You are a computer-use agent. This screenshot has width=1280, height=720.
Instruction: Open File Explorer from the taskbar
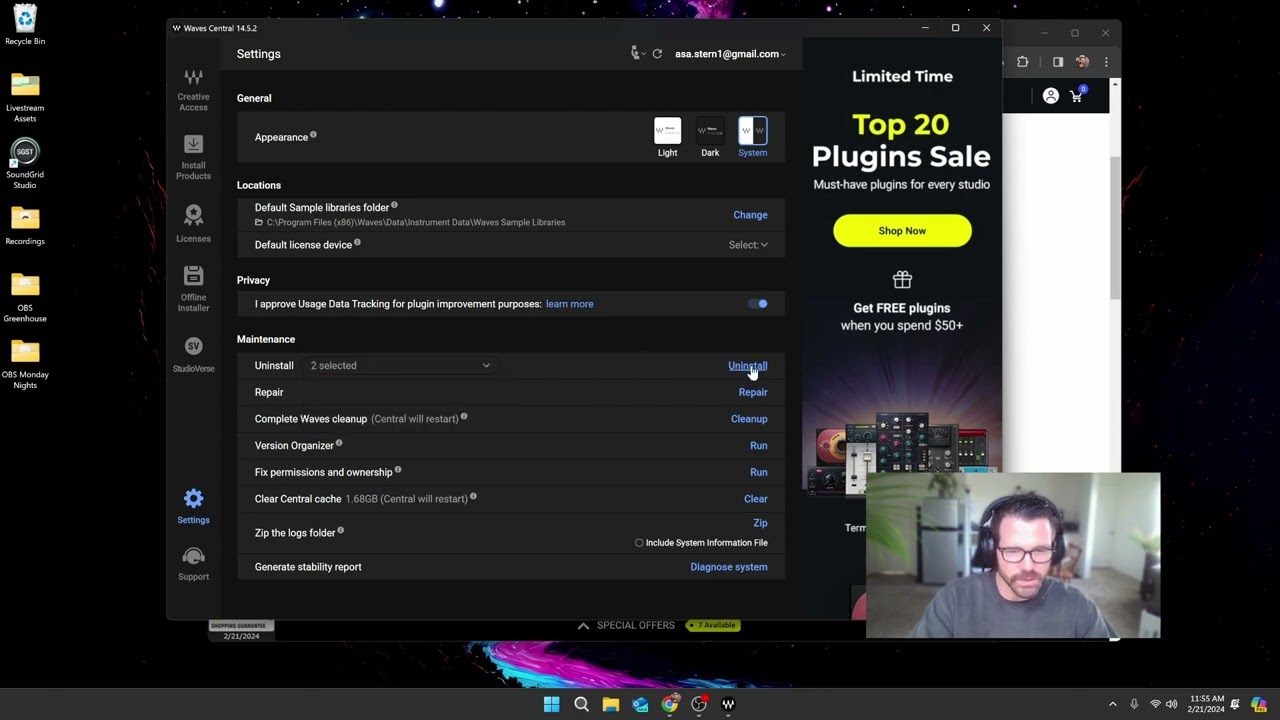(611, 704)
